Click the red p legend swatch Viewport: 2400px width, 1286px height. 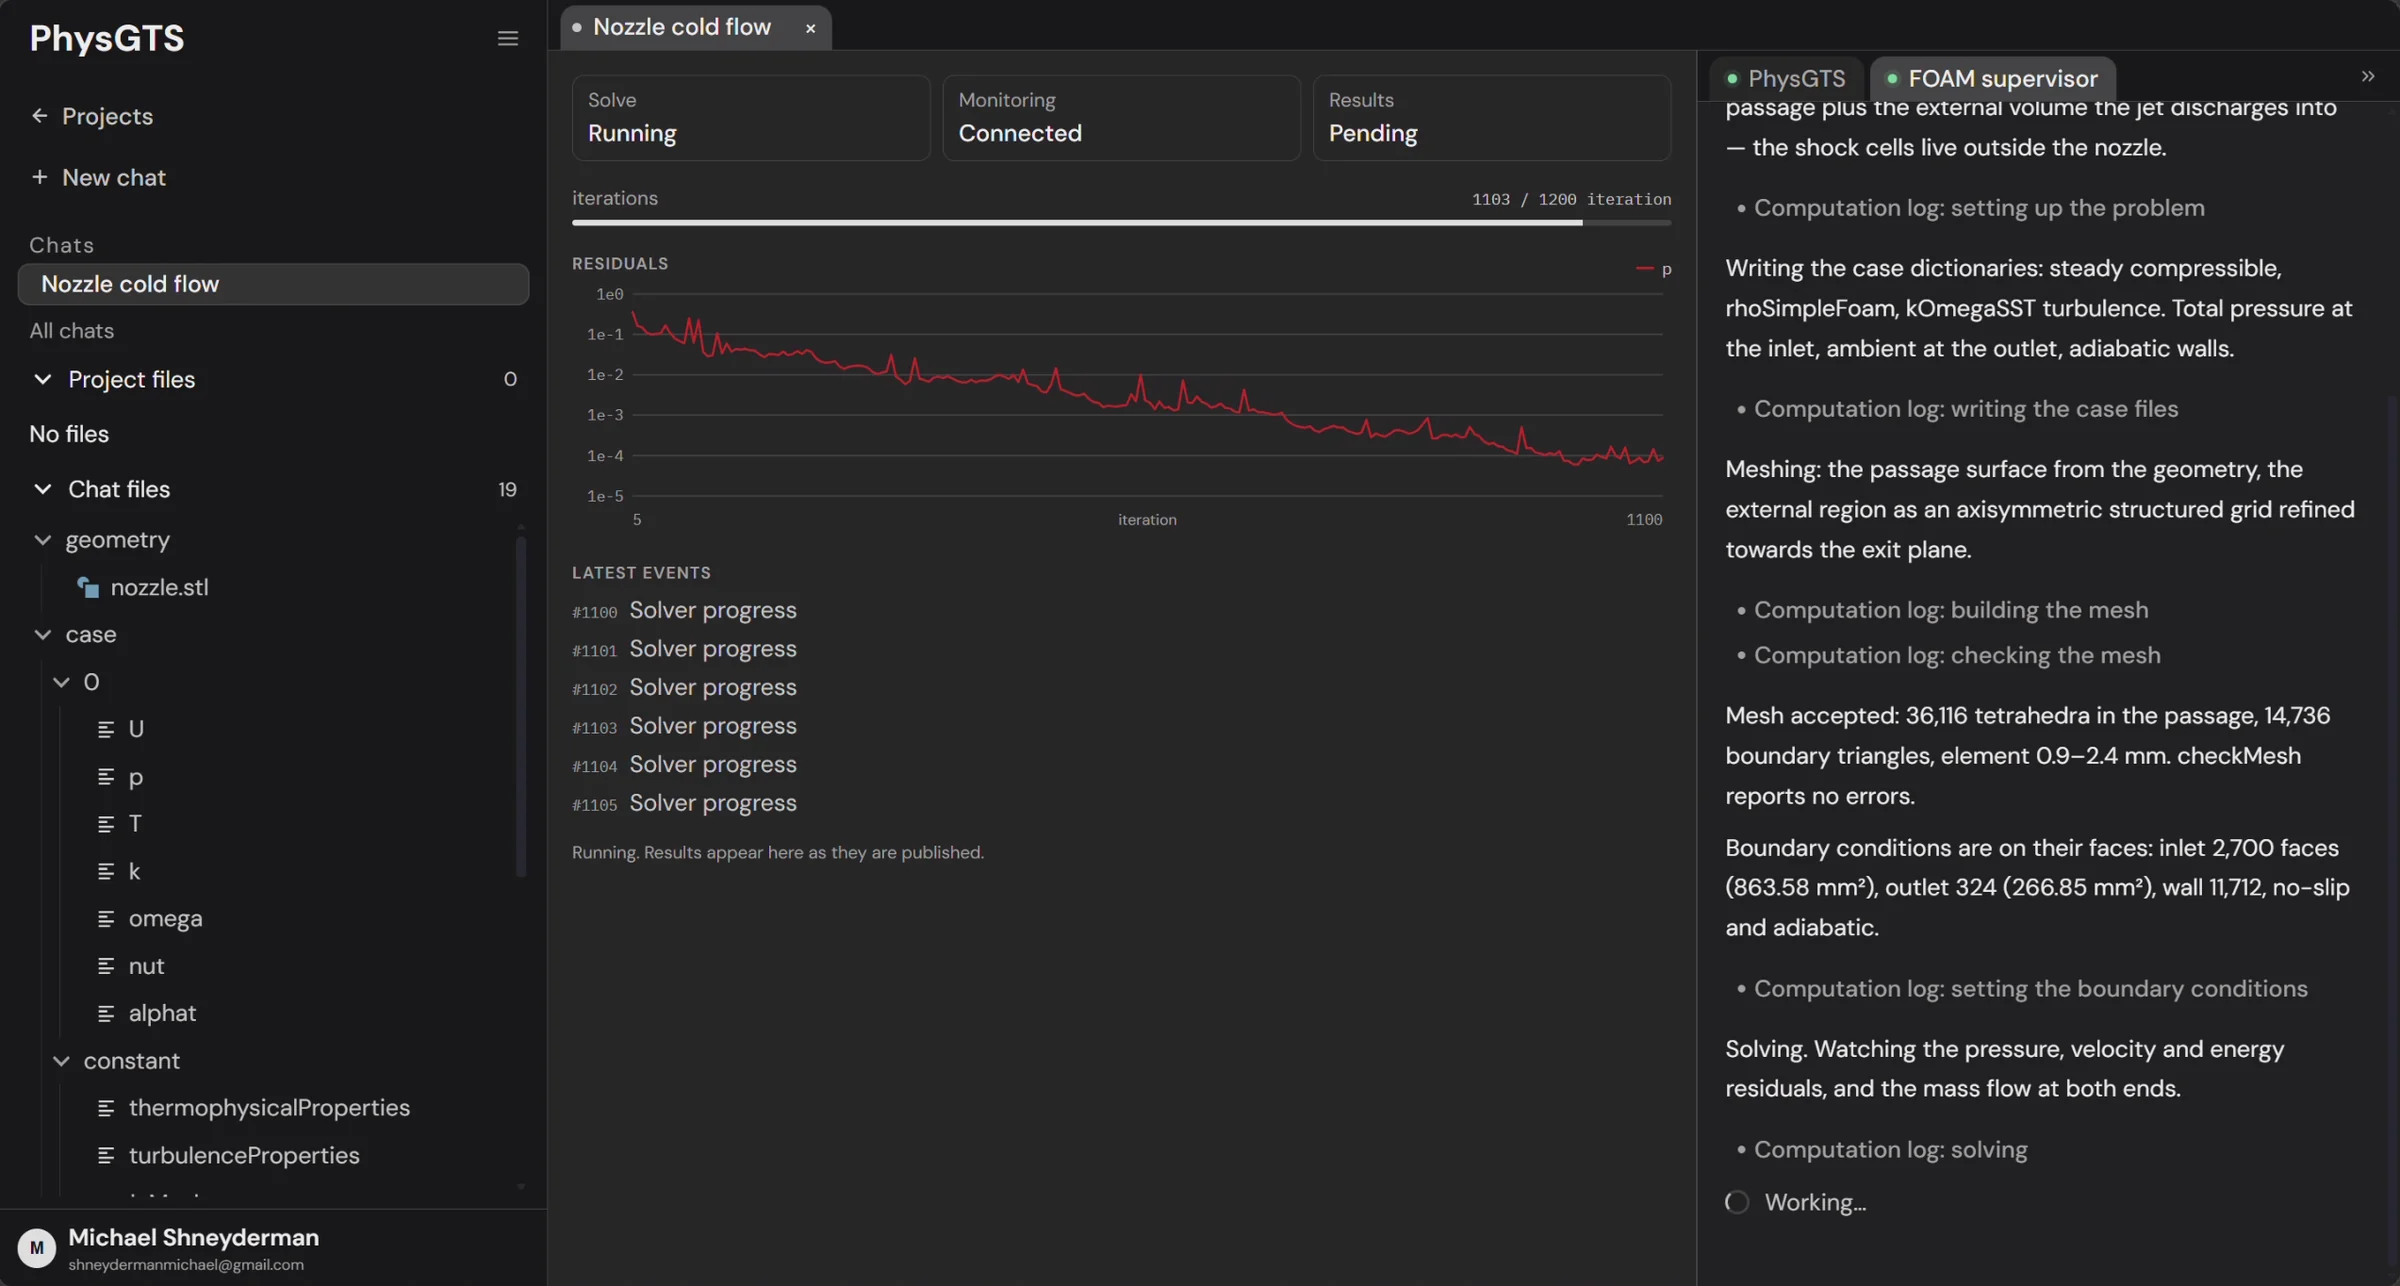pos(1644,269)
